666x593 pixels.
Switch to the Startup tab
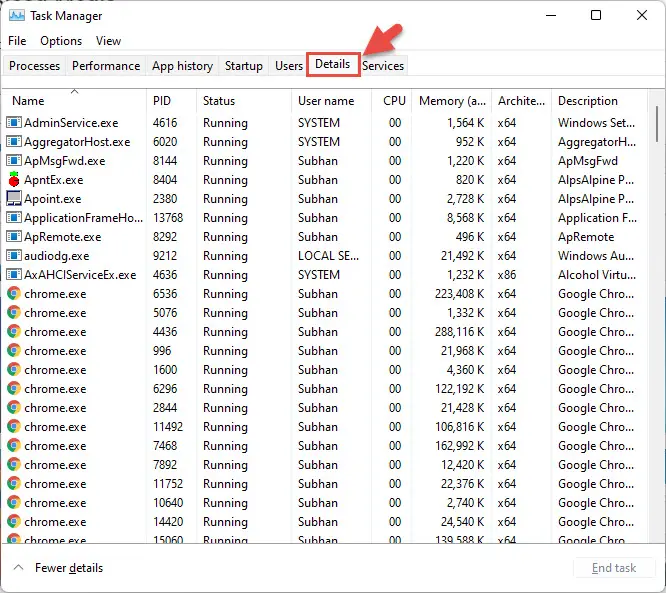(244, 66)
